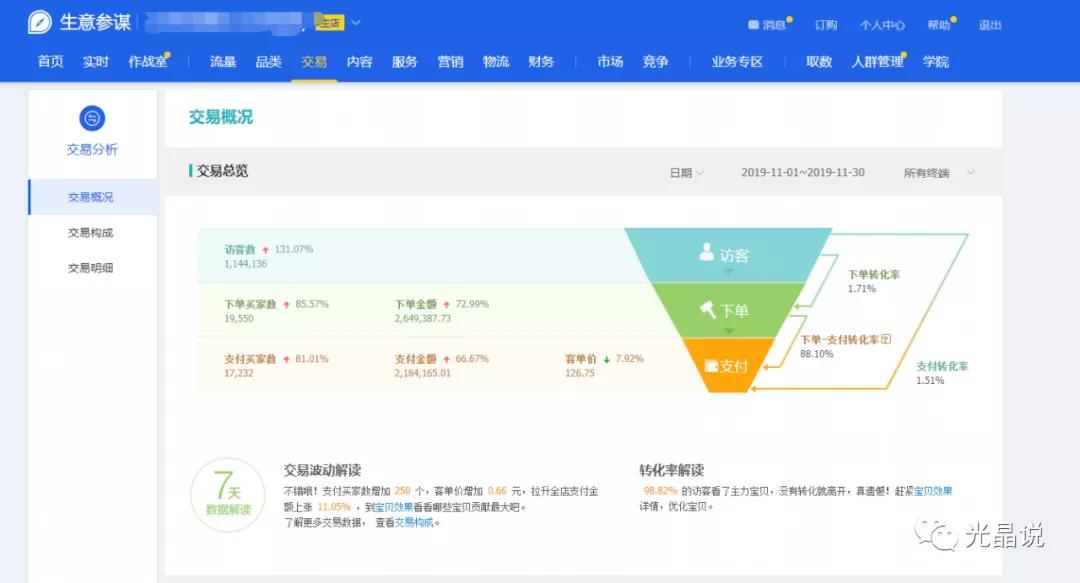Viewport: 1080px width, 583px height.
Task: Click the 7天数据解读 circular badge
Action: [x=227, y=495]
